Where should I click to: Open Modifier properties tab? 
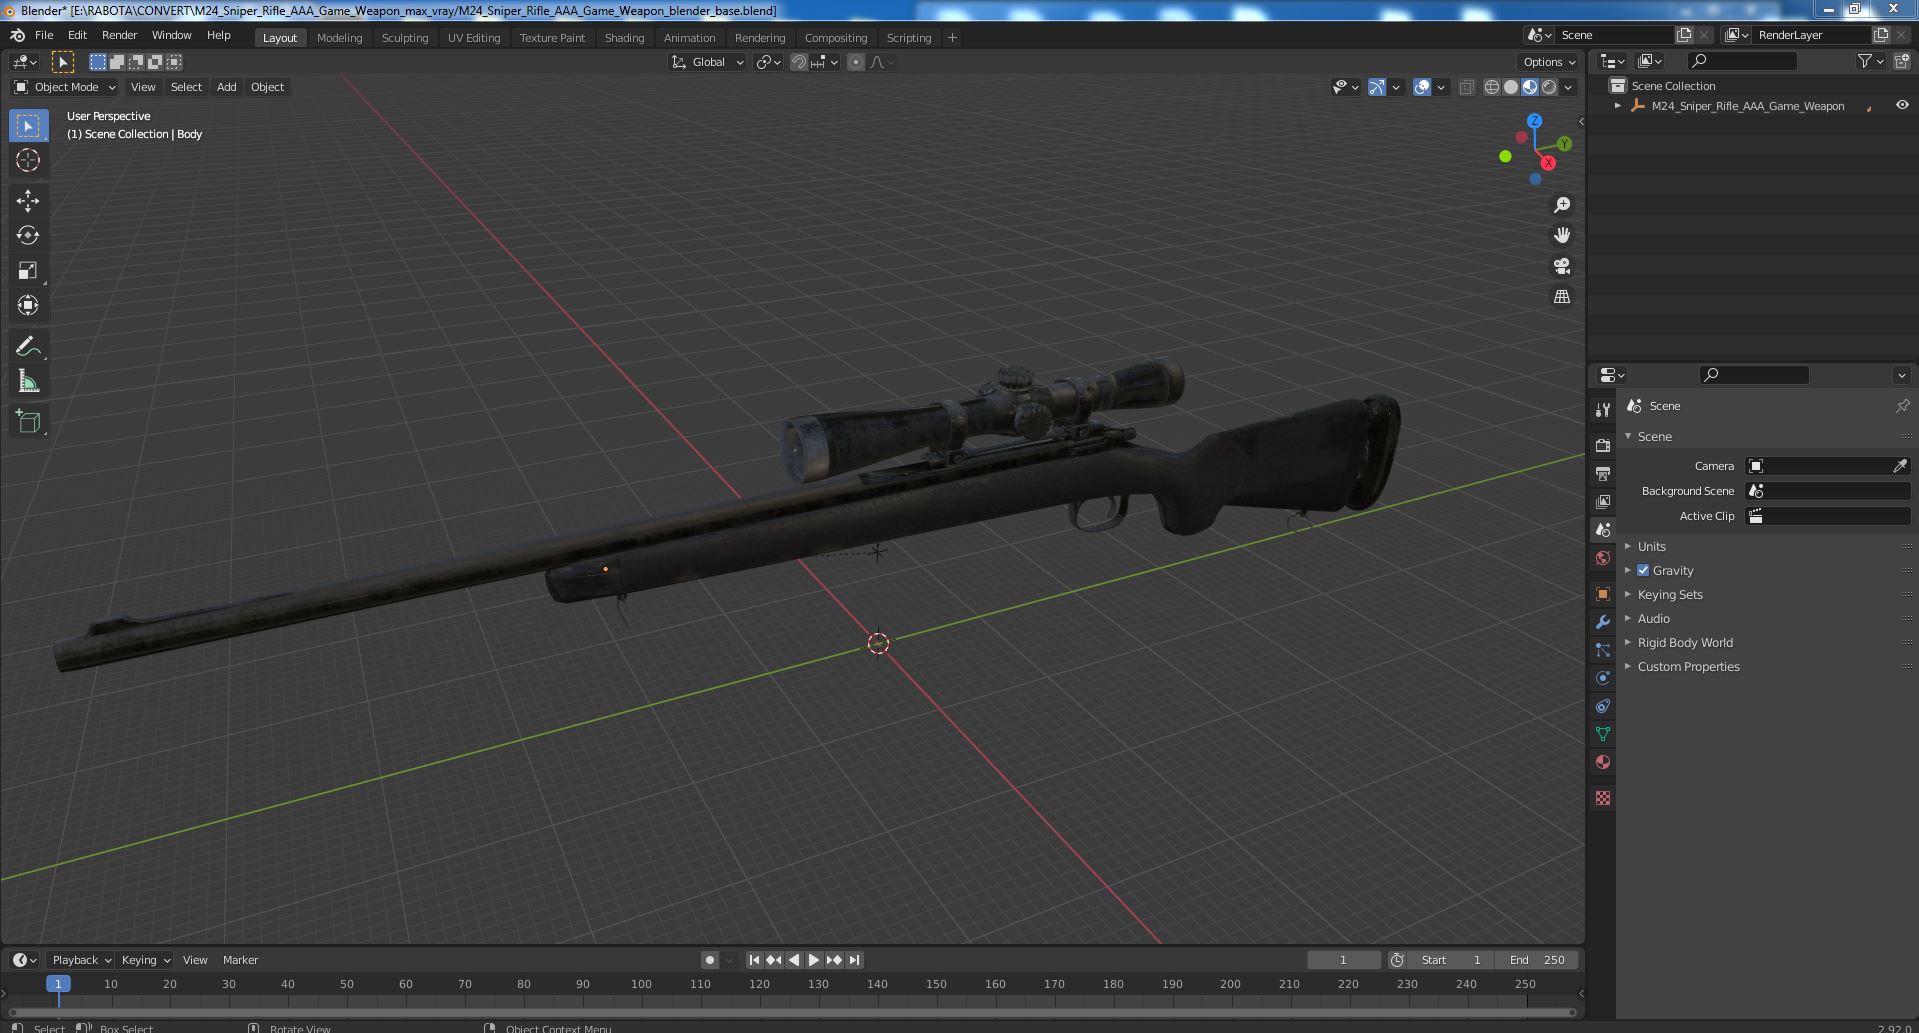1603,622
